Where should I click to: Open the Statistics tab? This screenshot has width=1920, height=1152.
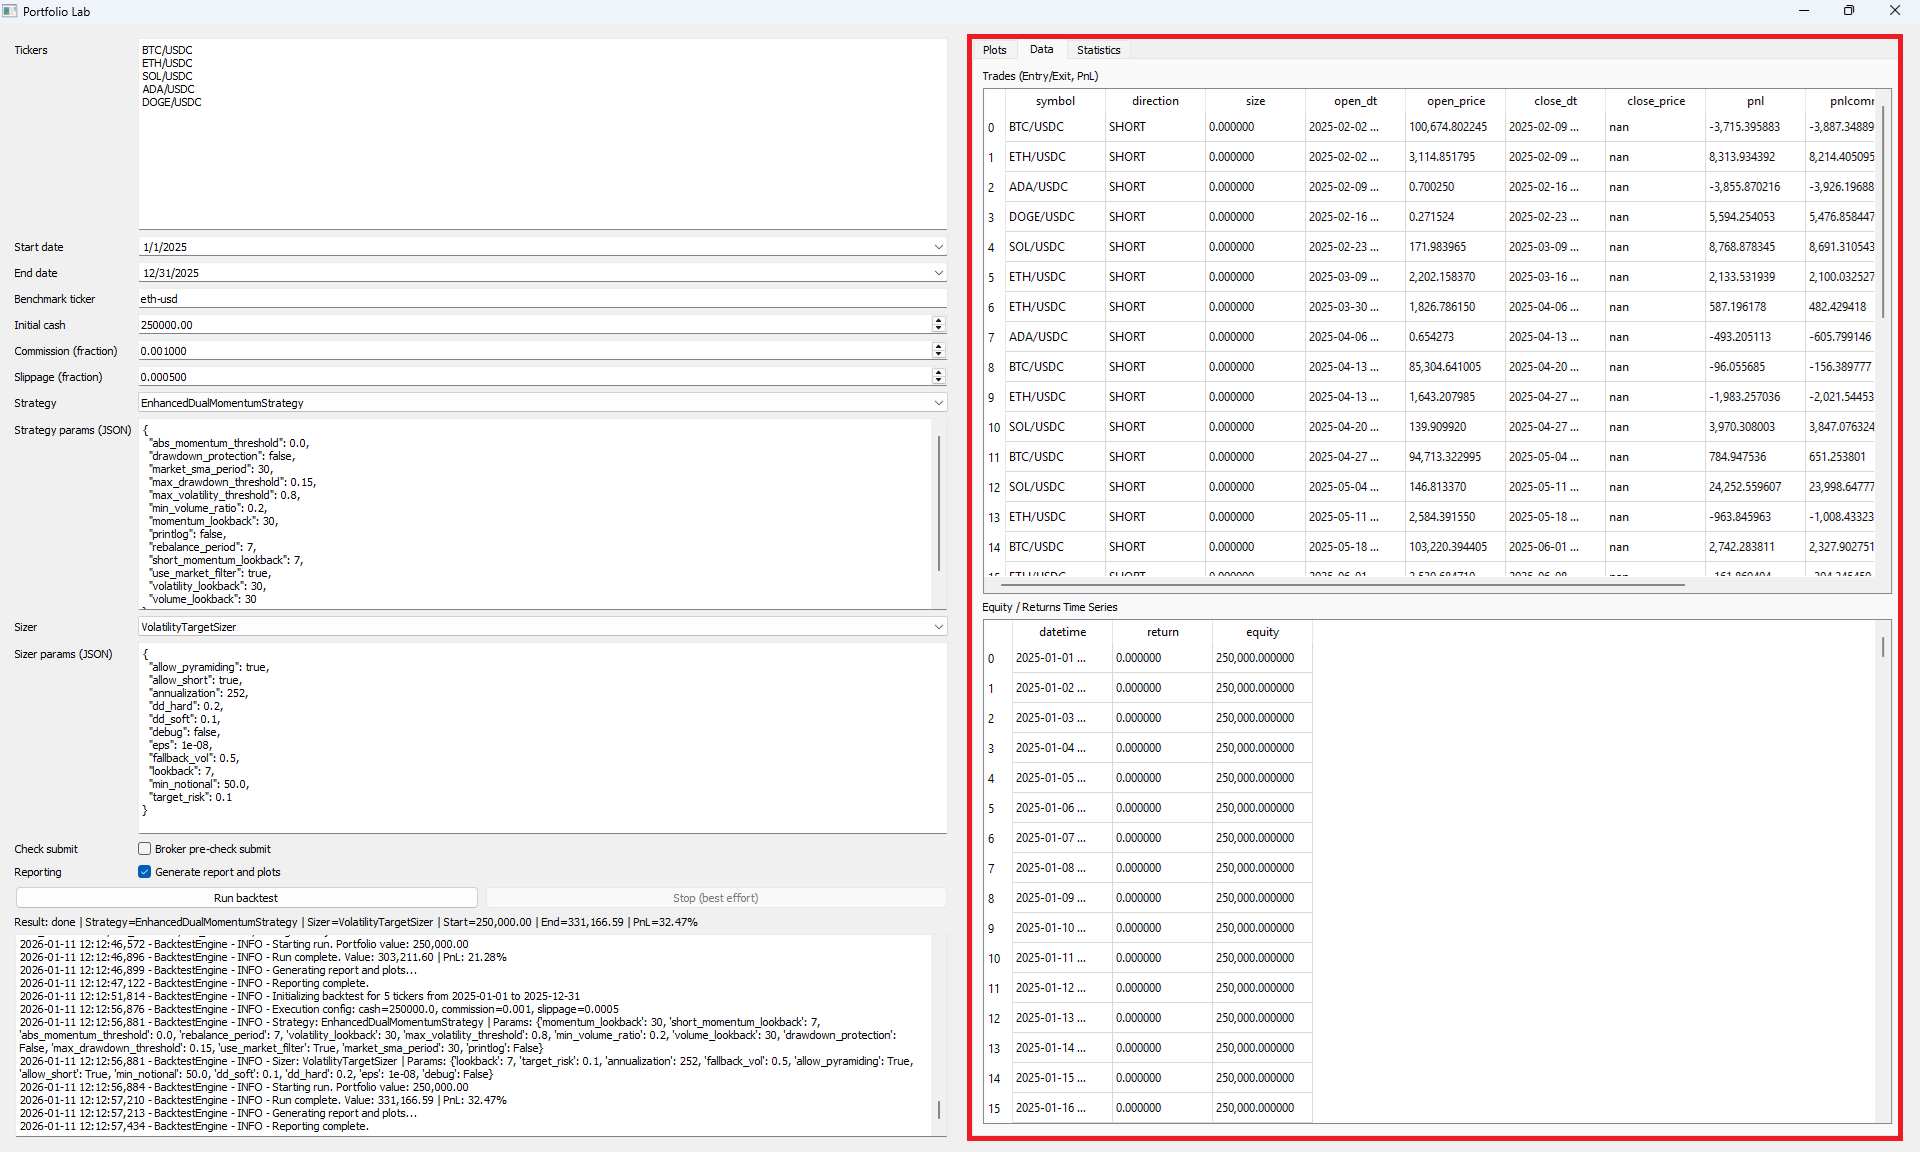tap(1098, 49)
